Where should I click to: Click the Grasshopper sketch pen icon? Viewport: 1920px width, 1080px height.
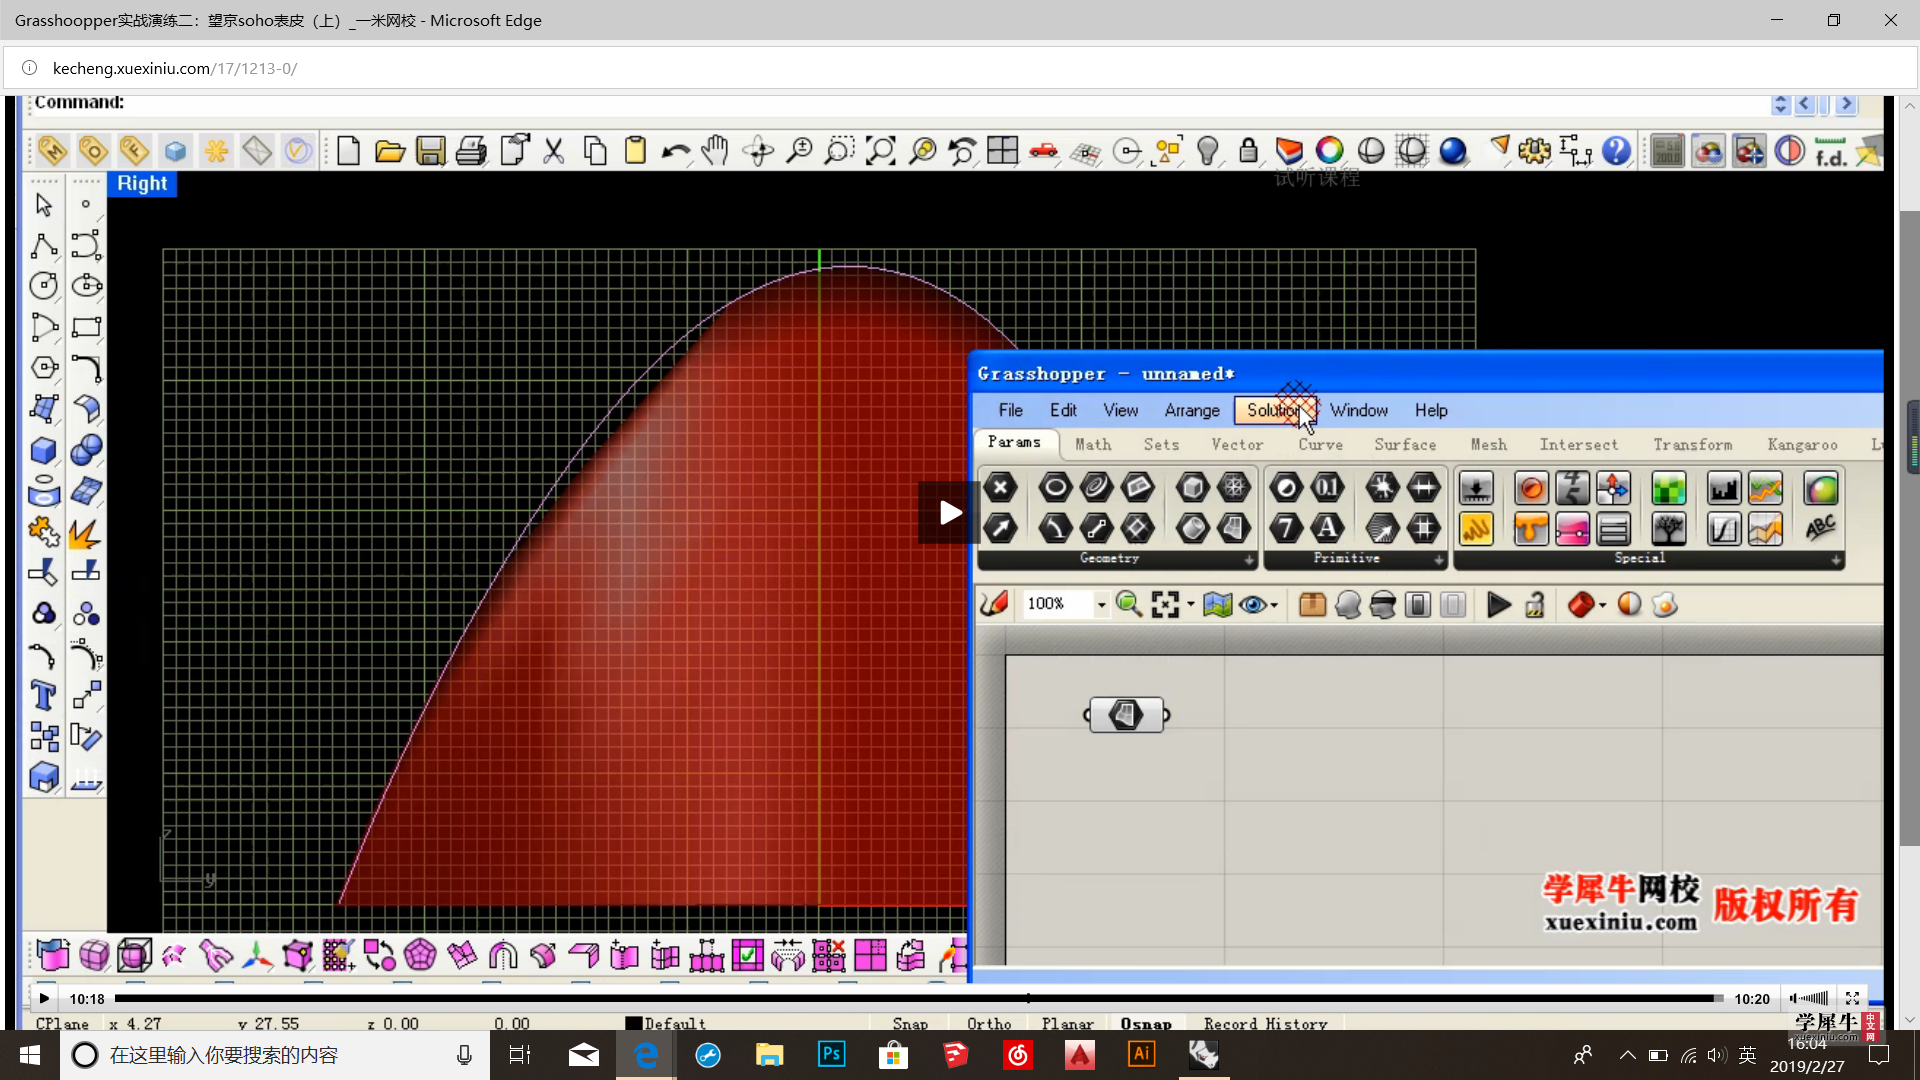coord(995,604)
